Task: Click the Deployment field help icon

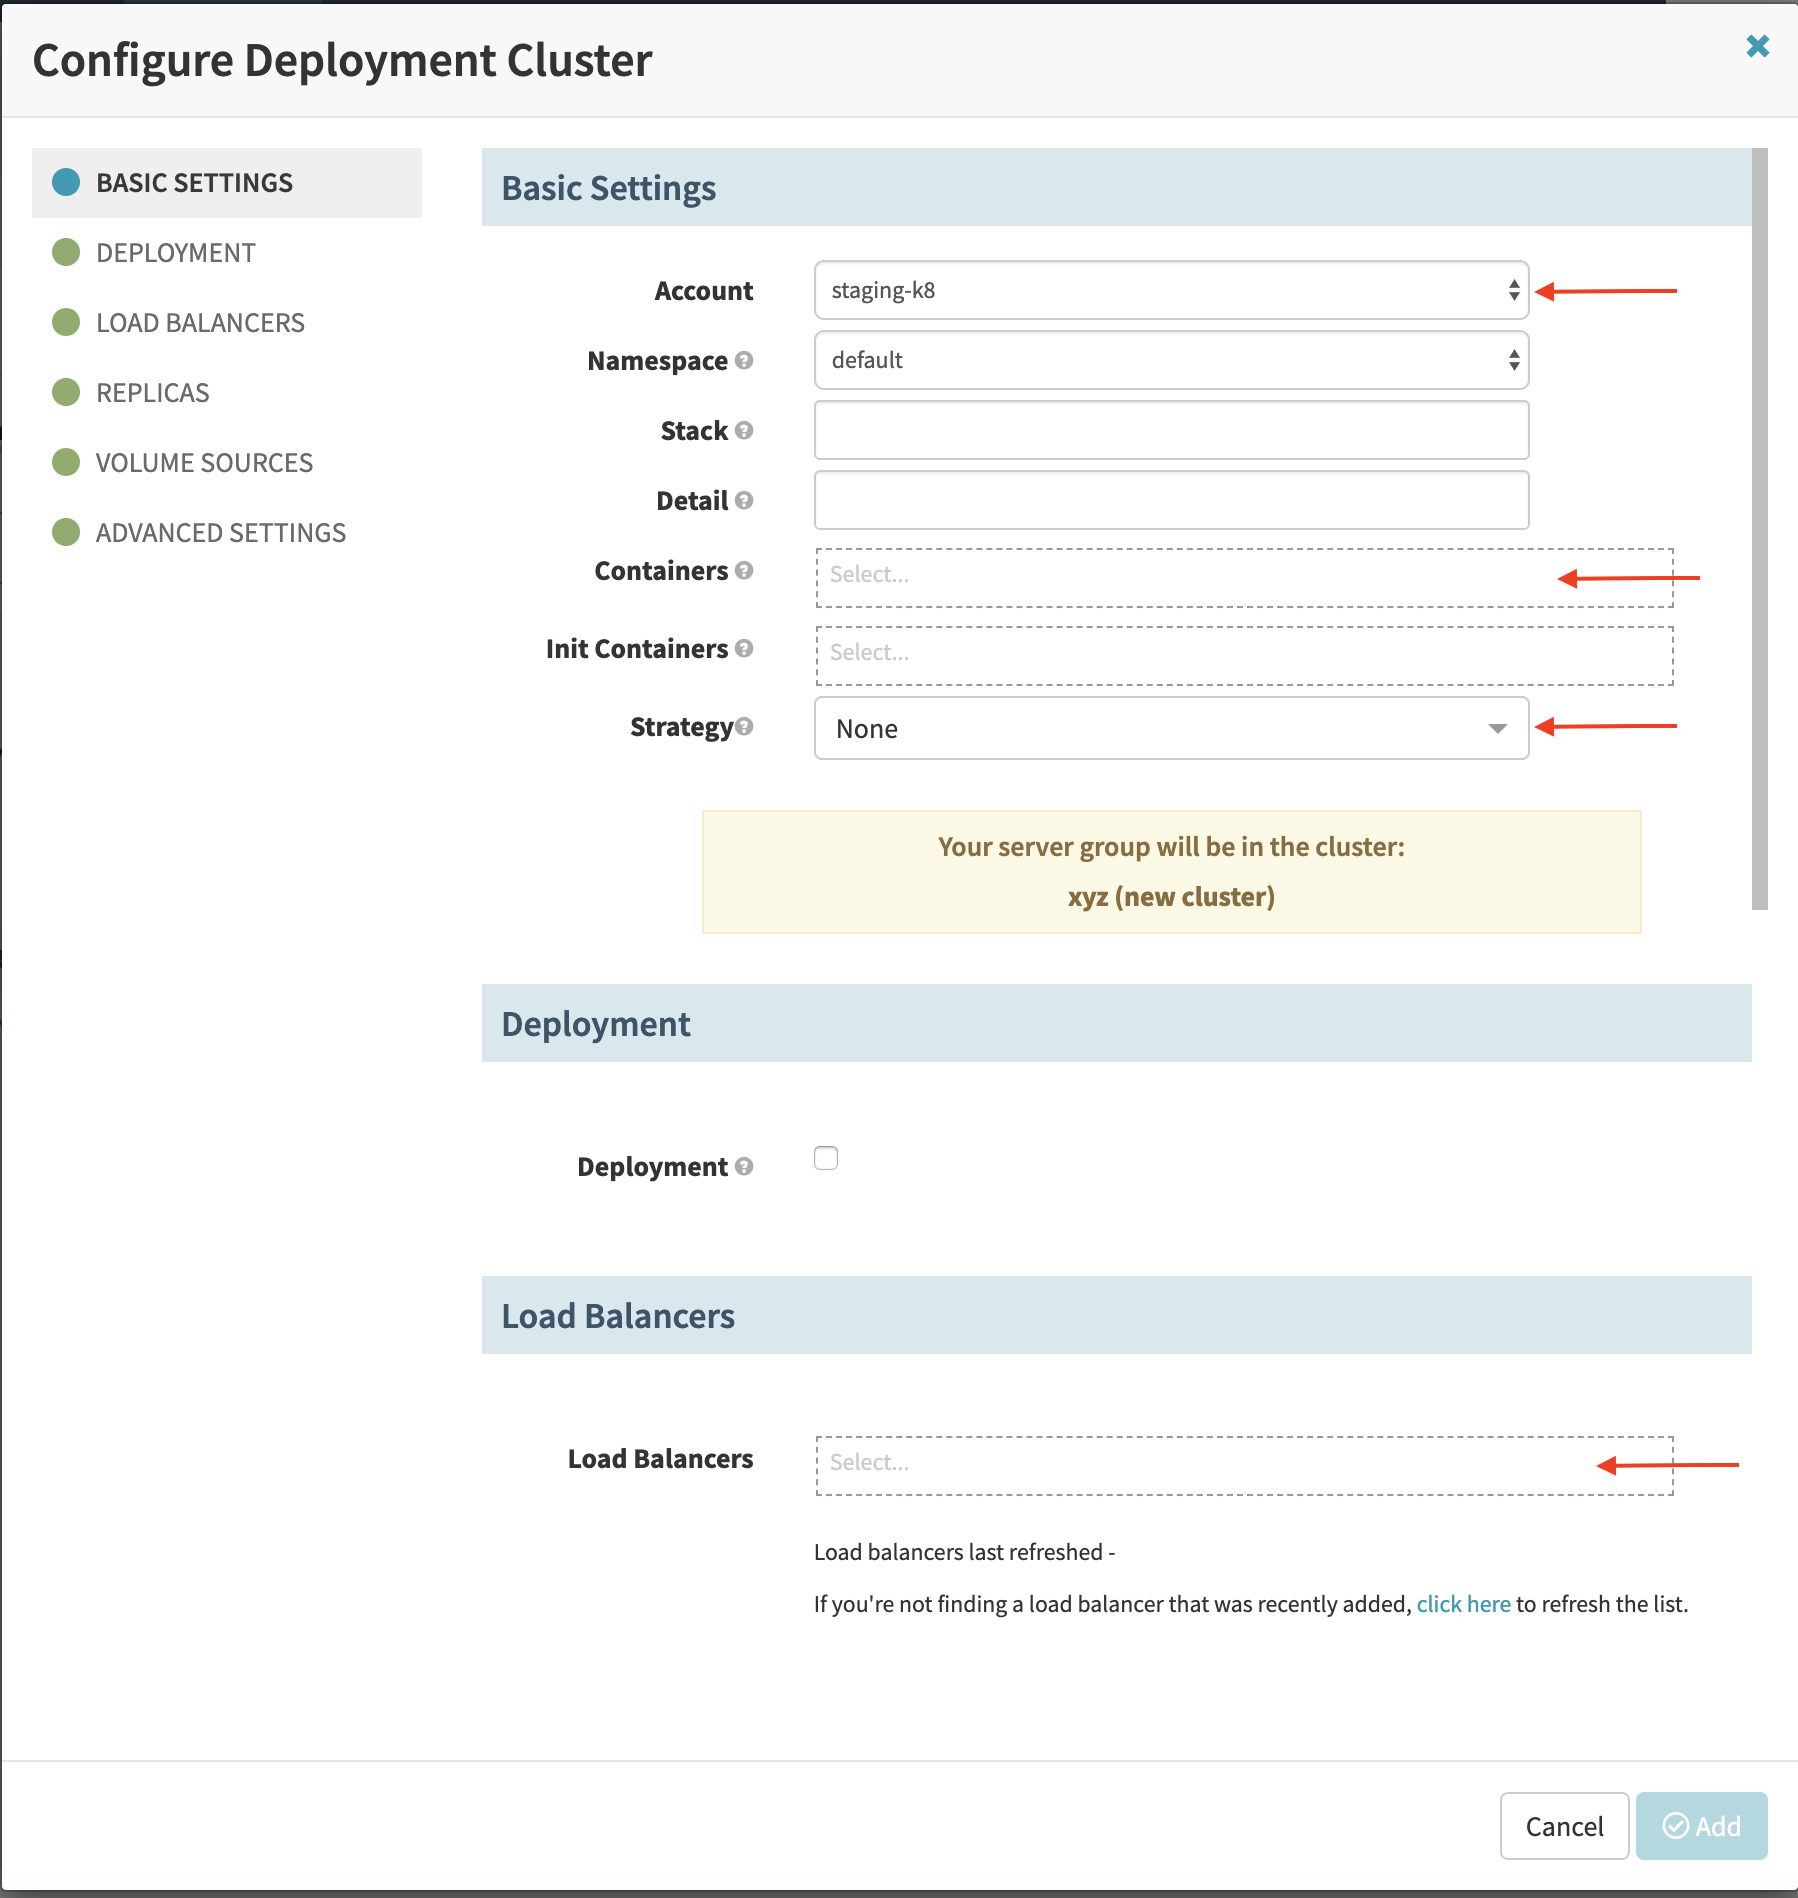Action: (744, 1166)
